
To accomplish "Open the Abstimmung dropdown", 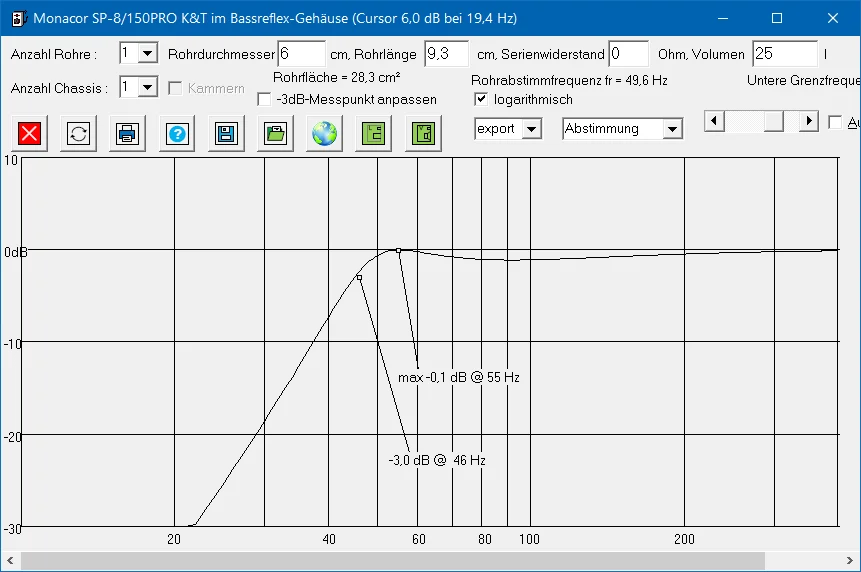I will pyautogui.click(x=672, y=129).
